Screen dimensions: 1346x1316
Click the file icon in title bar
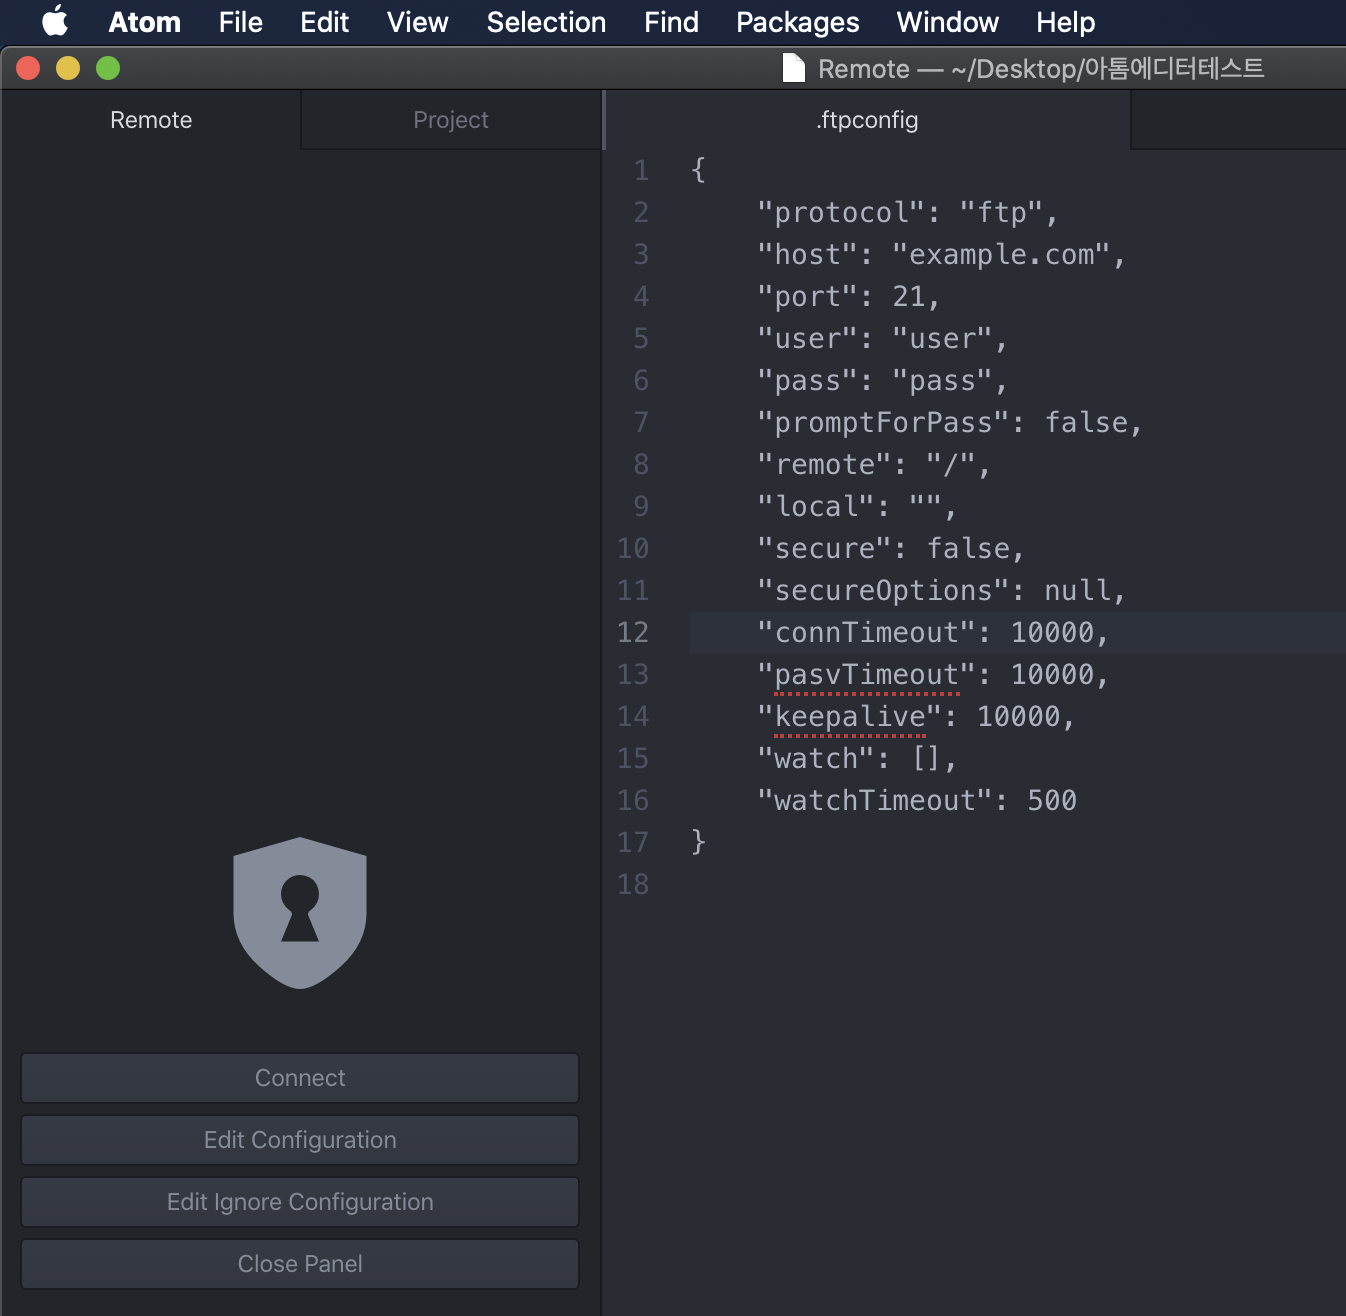793,68
